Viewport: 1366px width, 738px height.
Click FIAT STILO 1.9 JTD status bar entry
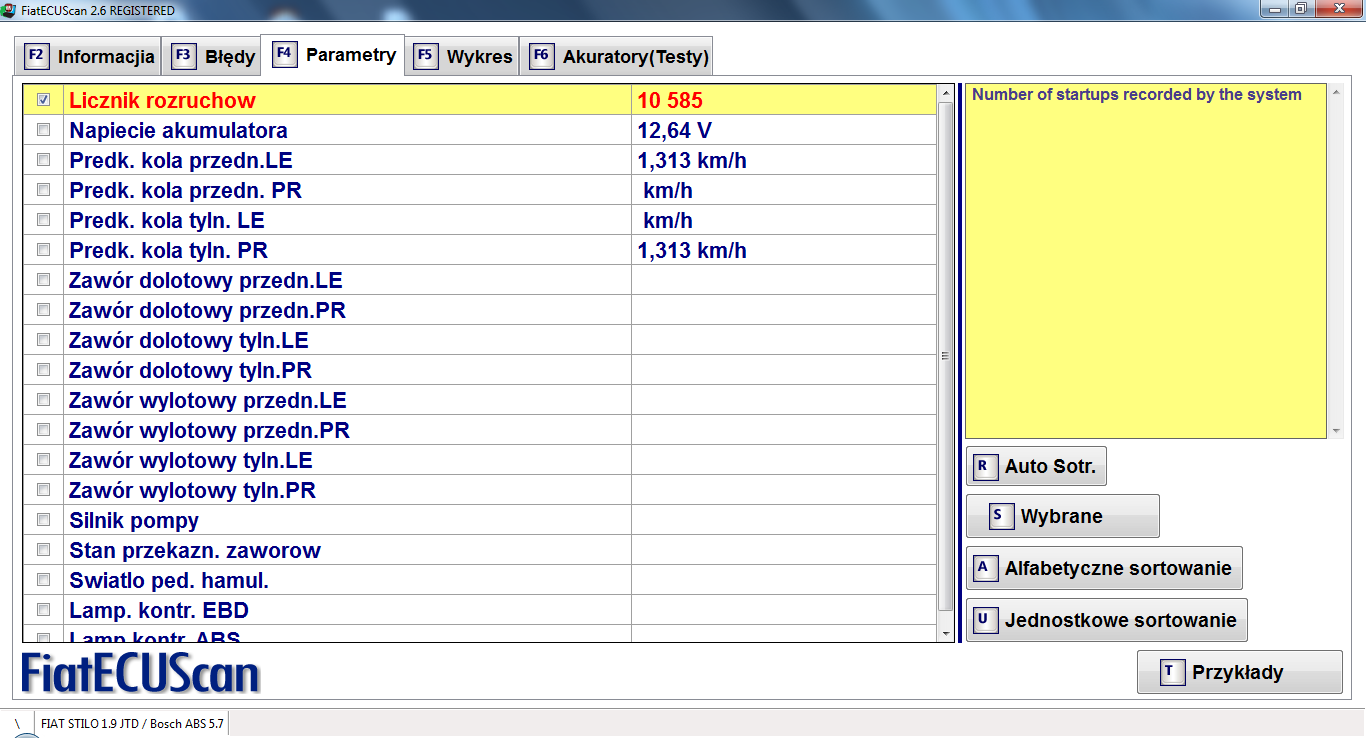(x=132, y=723)
